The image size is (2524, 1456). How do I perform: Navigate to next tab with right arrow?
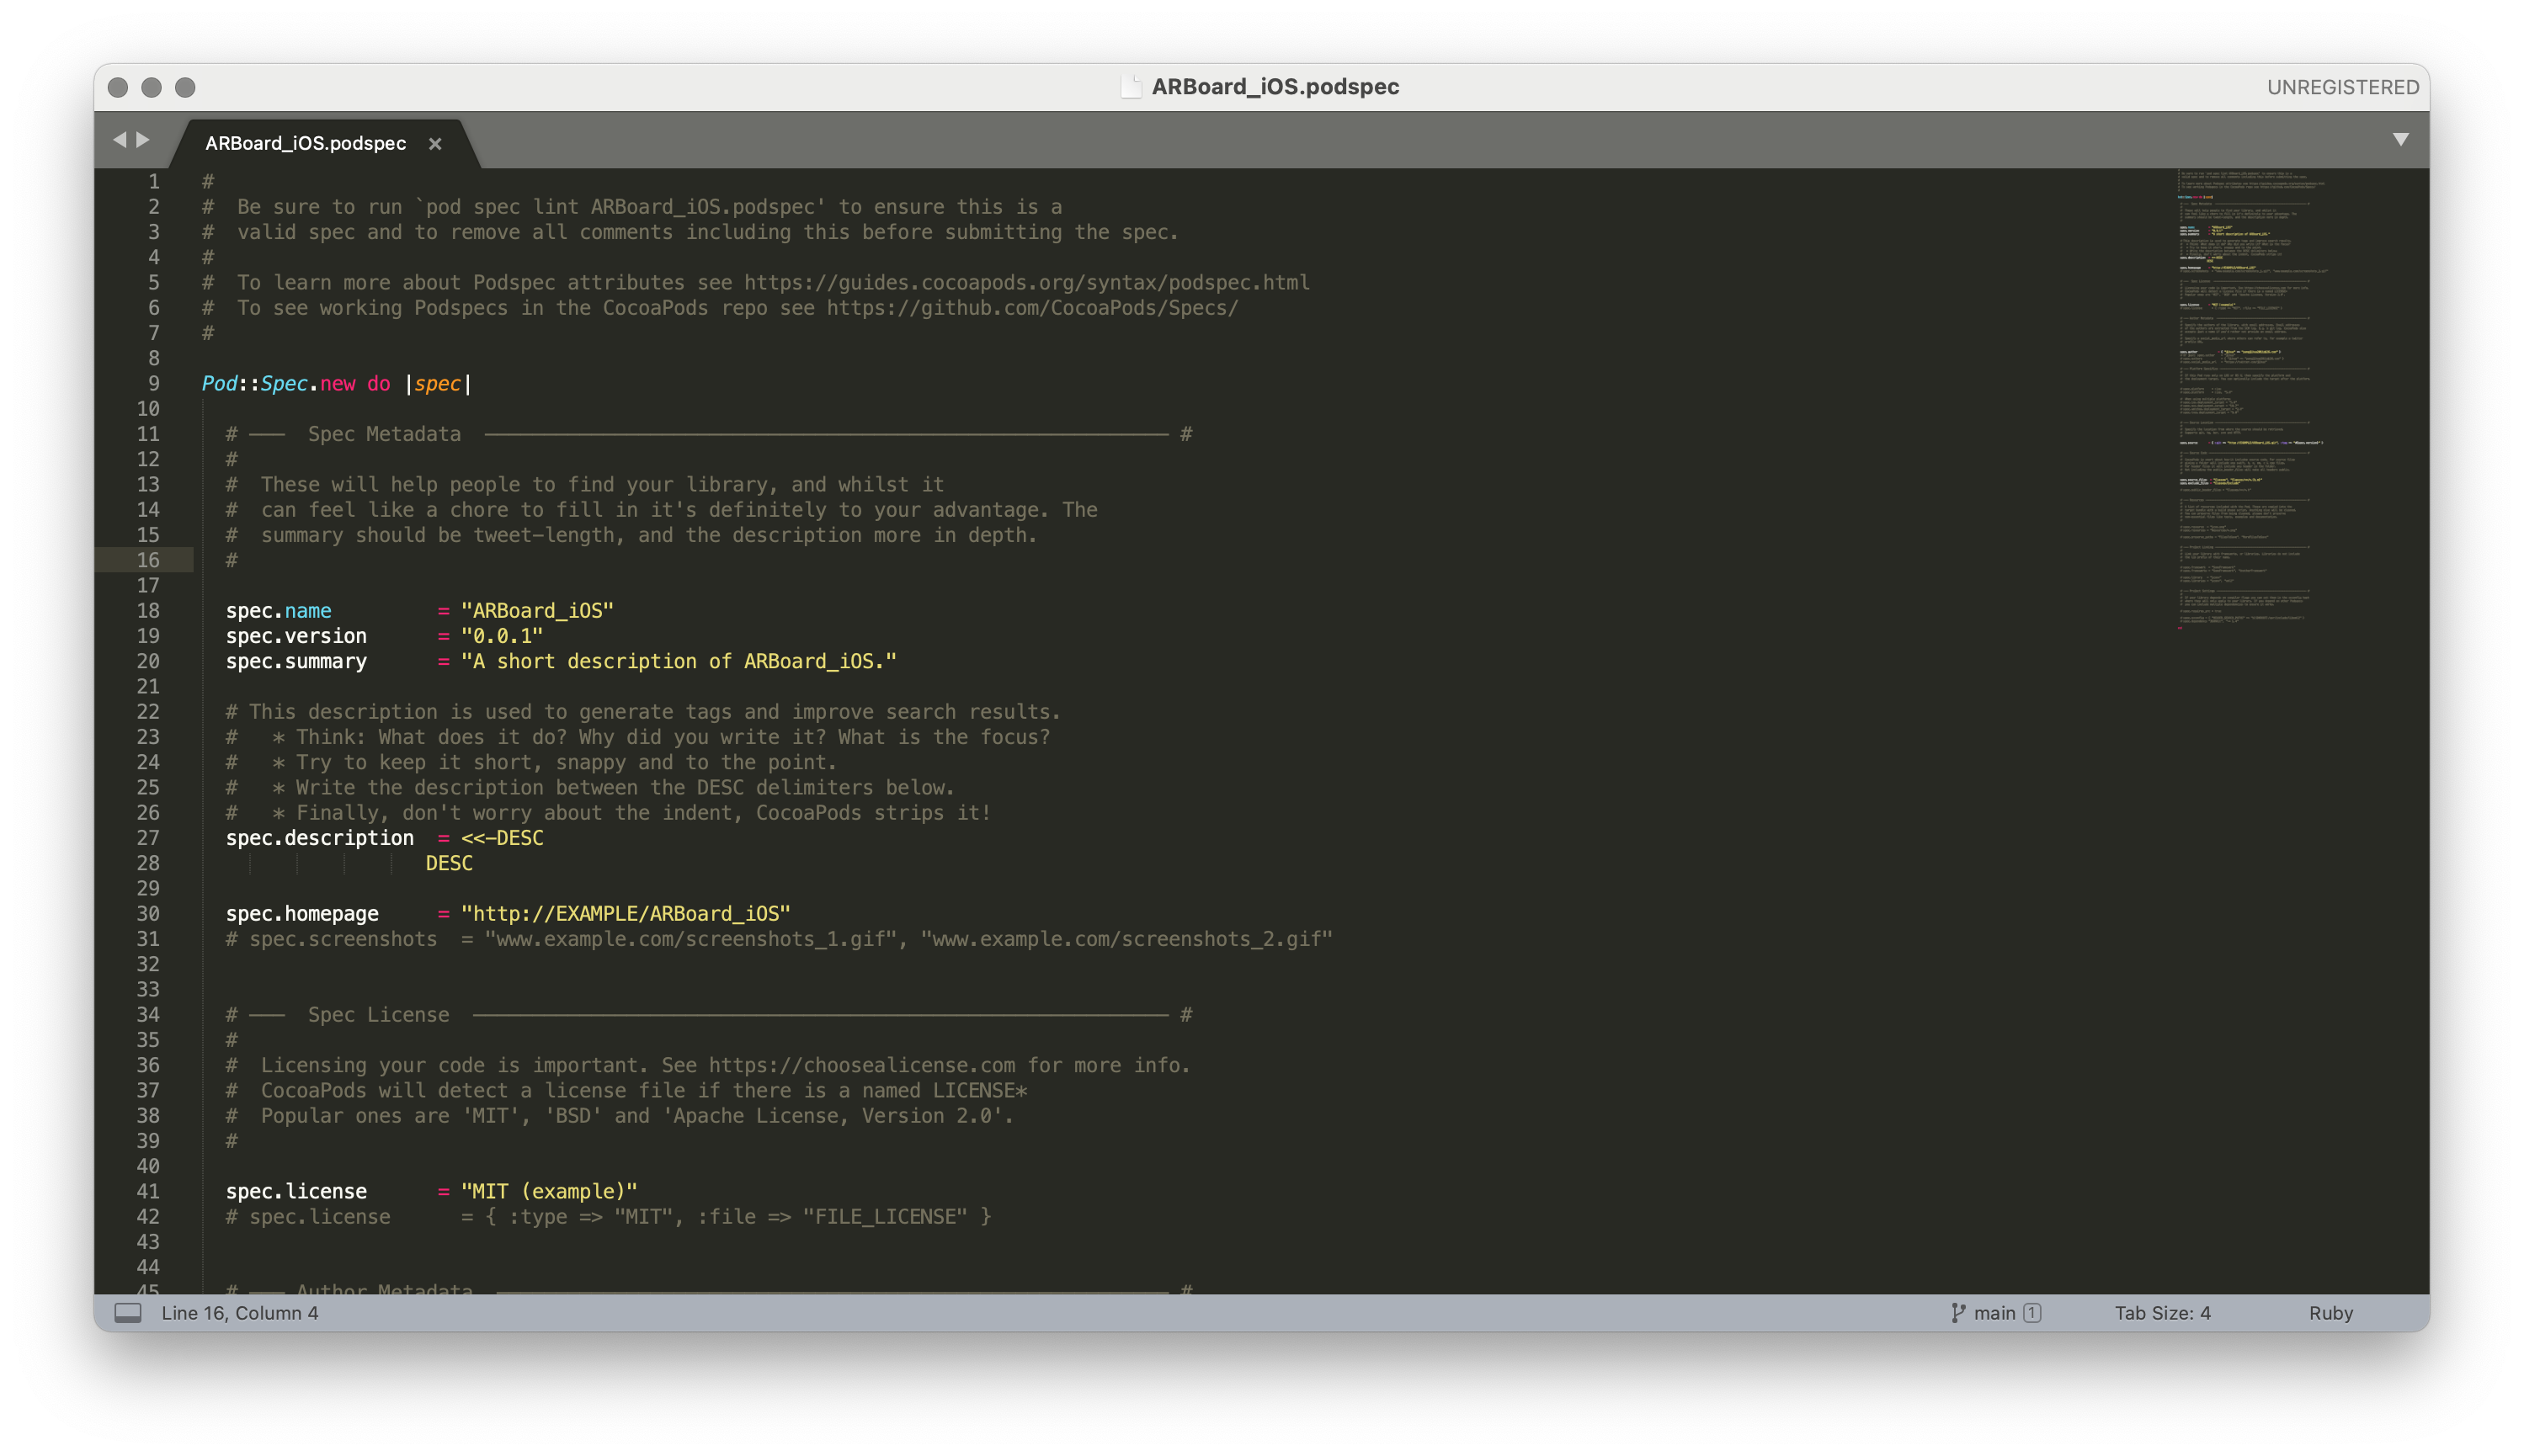click(x=144, y=140)
